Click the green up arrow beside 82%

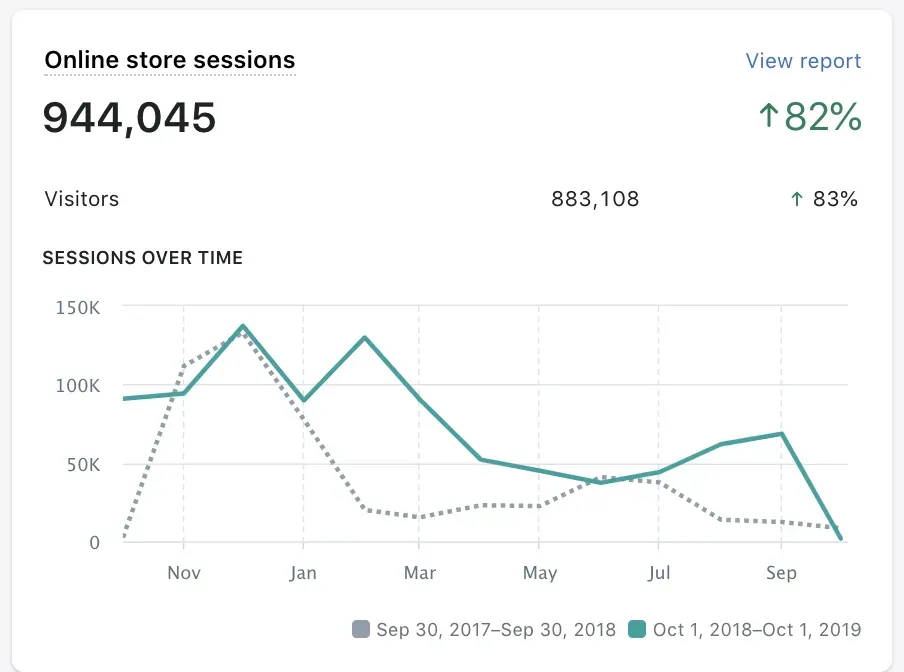(x=768, y=117)
